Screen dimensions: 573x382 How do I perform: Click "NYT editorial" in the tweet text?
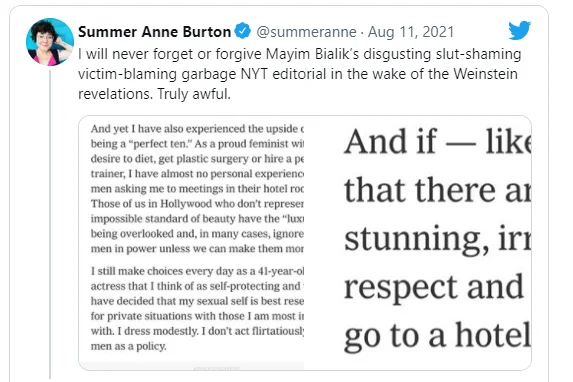(283, 74)
